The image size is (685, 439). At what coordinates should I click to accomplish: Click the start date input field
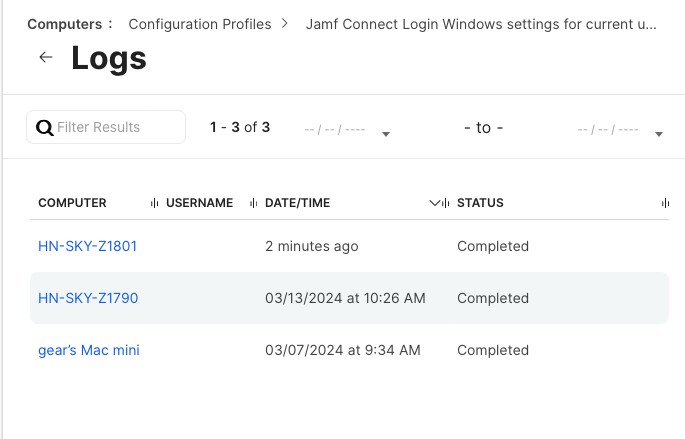335,129
